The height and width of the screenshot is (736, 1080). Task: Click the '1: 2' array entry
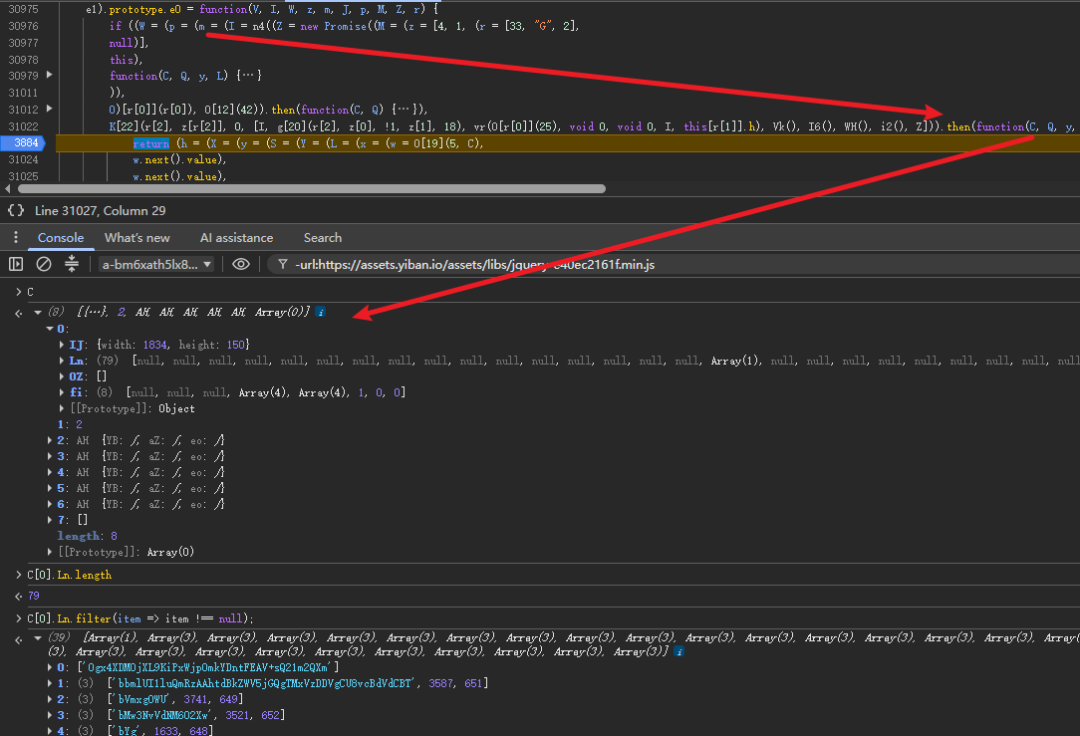pos(70,424)
